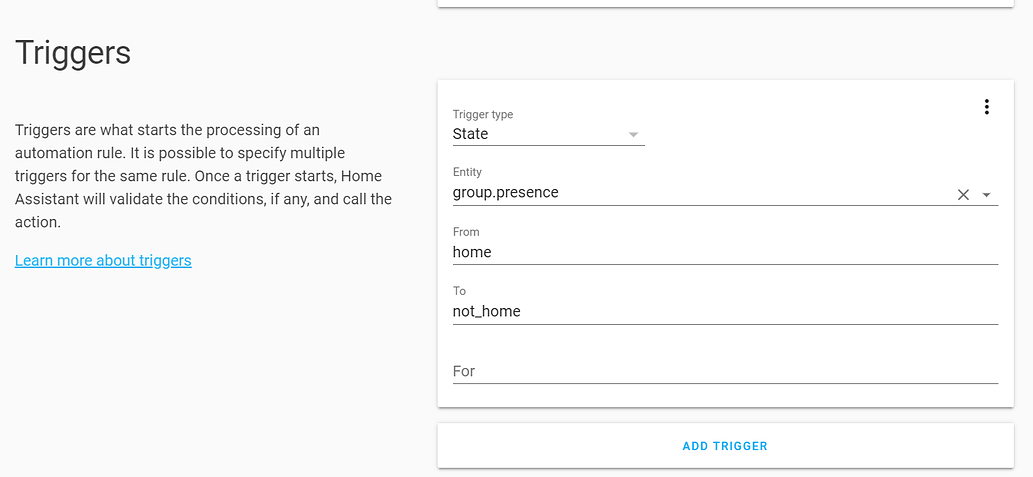Image resolution: width=1033 pixels, height=477 pixels.
Task: Select the State trigger type value
Action: (x=470, y=134)
